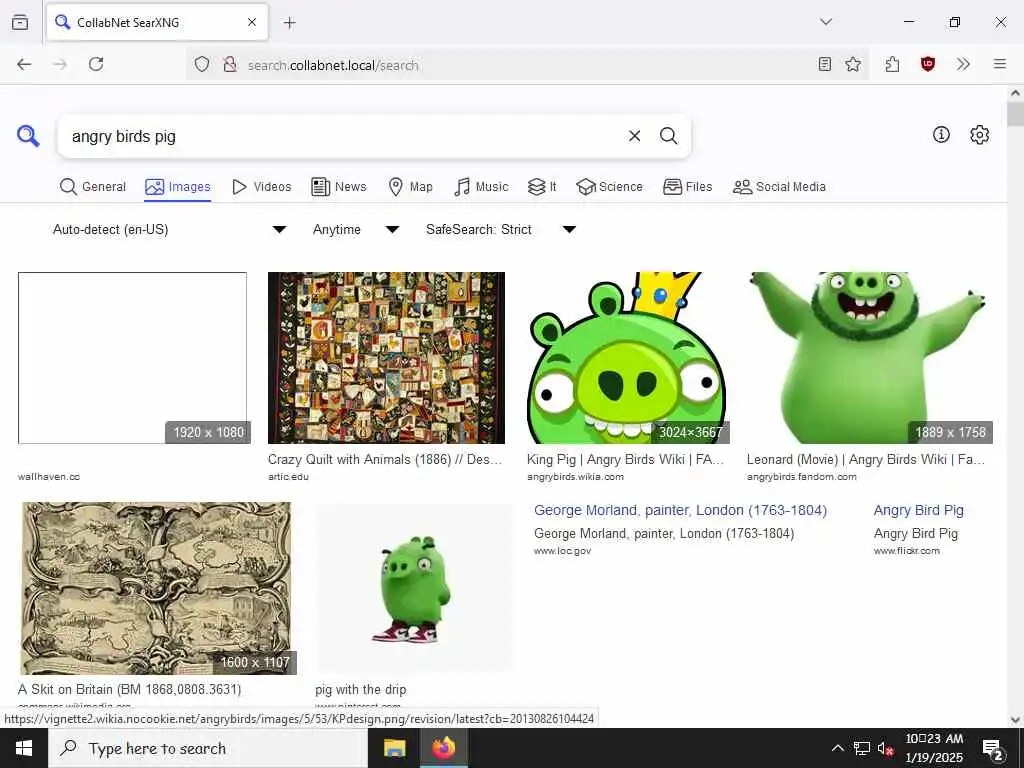
Task: Switch to the IT category
Action: tap(542, 187)
